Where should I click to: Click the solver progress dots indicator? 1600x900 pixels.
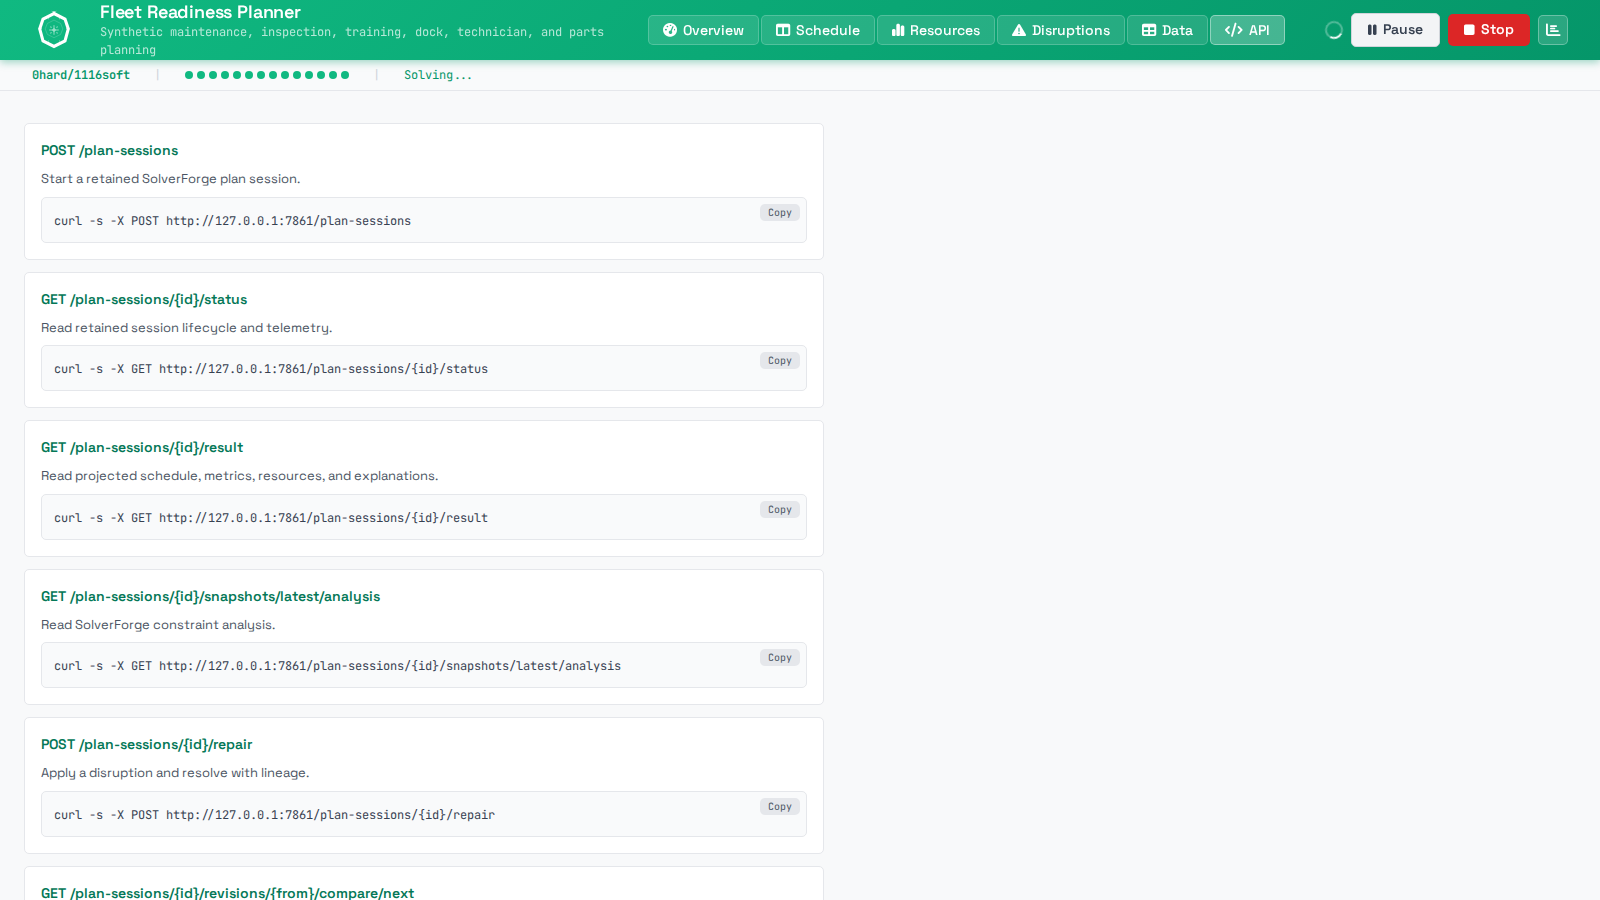[x=267, y=75]
